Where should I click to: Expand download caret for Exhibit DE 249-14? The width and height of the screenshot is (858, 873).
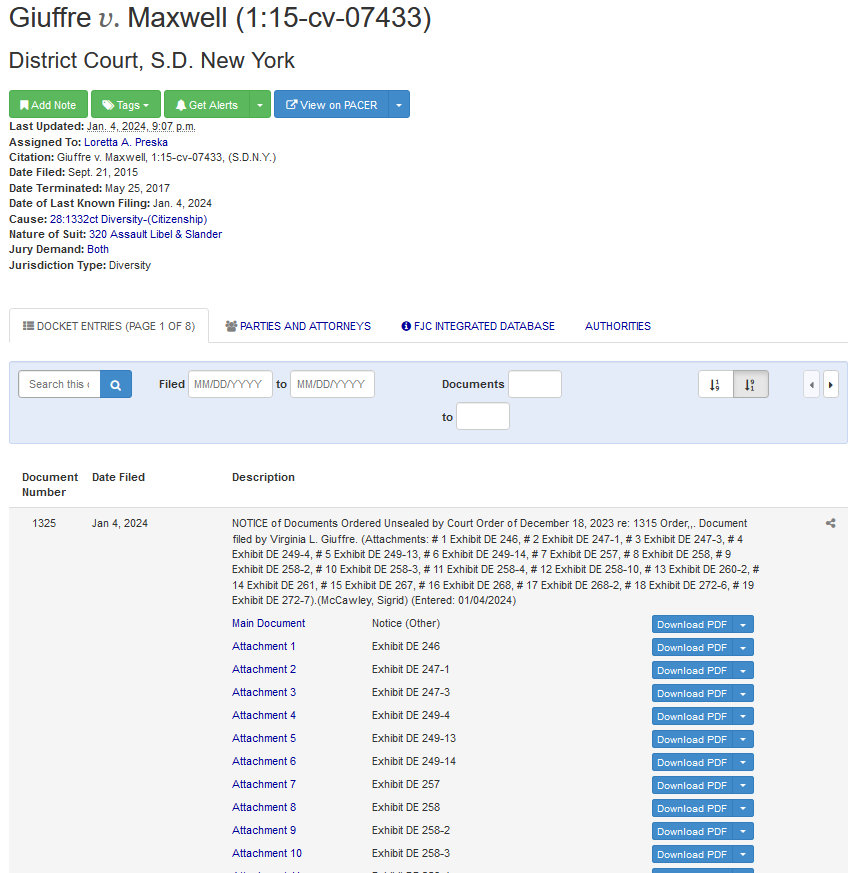(743, 762)
